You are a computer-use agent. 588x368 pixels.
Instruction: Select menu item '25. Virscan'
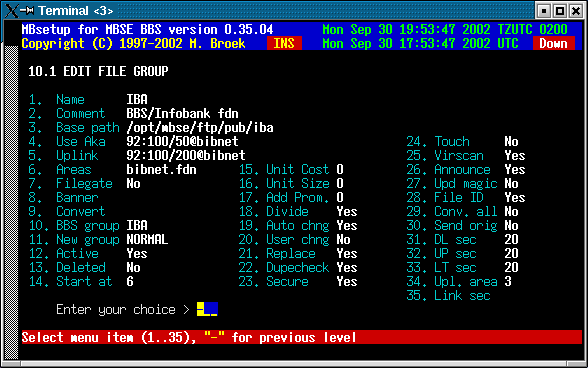445,155
